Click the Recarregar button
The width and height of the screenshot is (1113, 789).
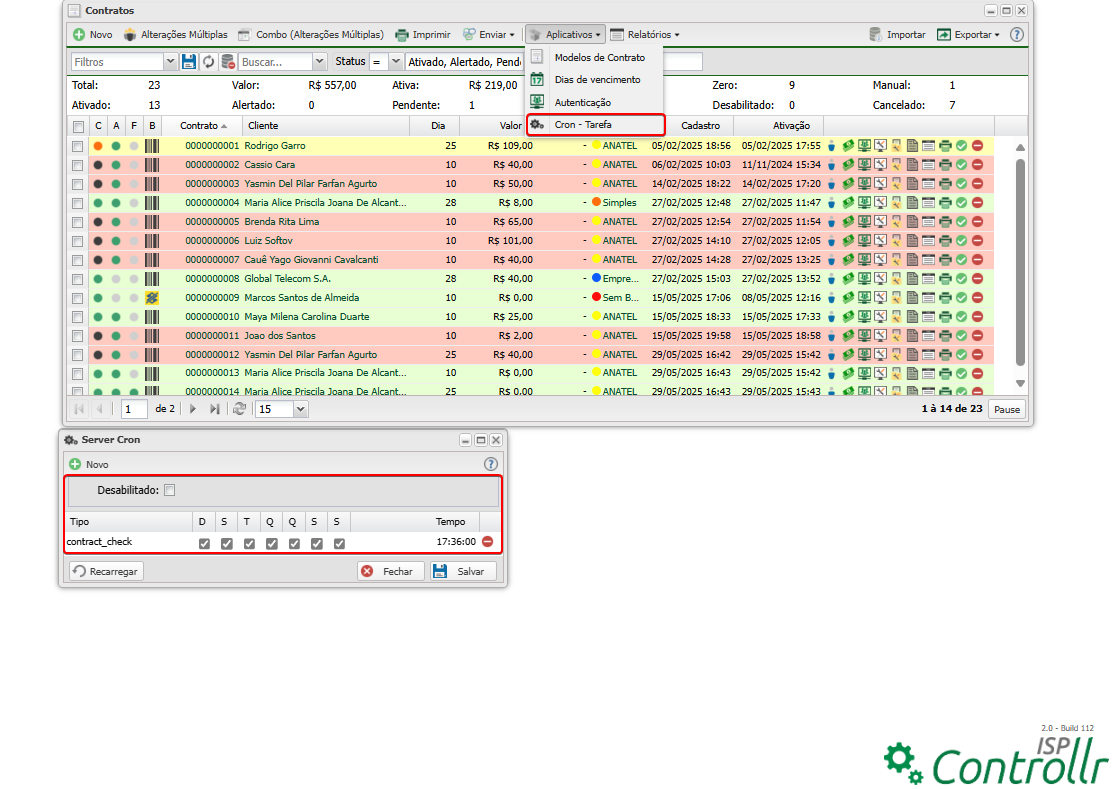click(x=106, y=571)
